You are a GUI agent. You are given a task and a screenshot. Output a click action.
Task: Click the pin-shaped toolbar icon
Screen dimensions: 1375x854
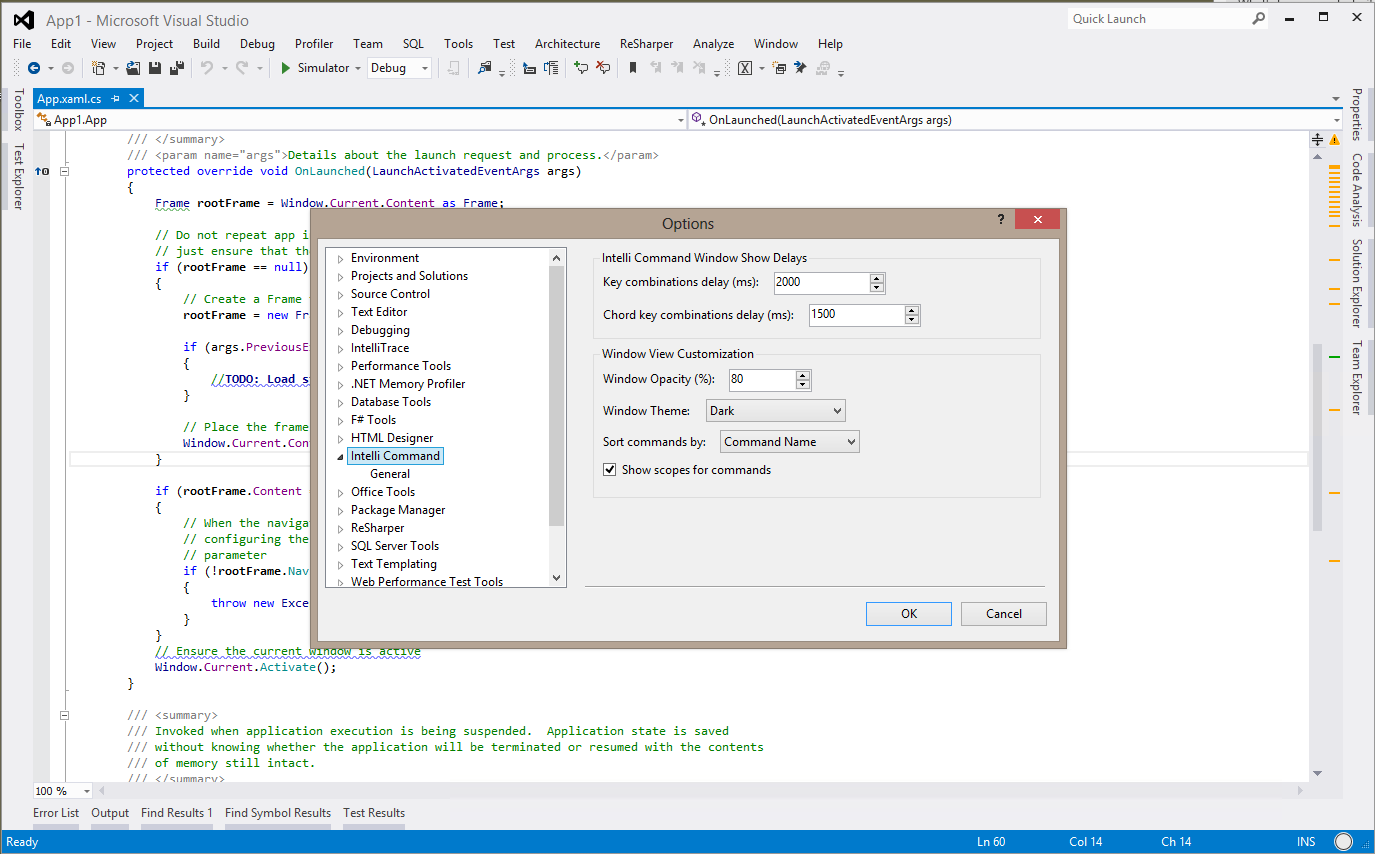point(800,68)
